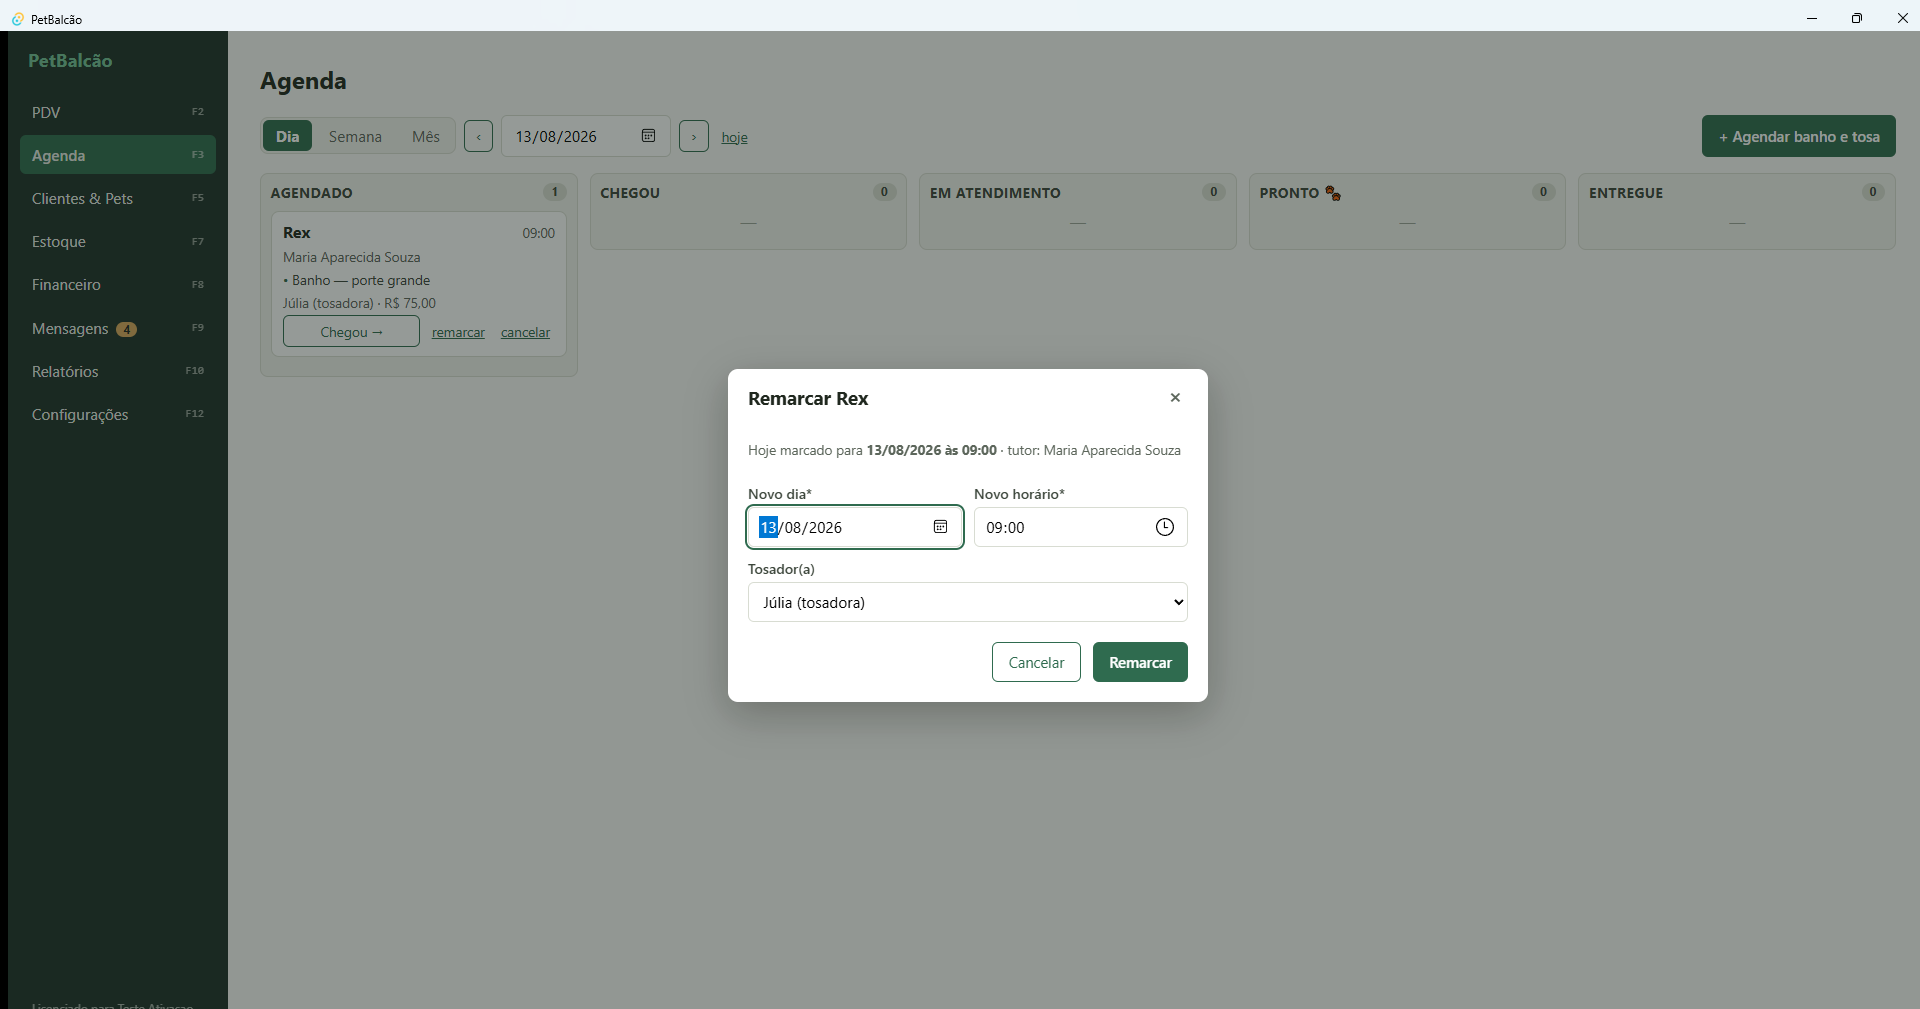This screenshot has width=1920, height=1009.
Task: Open PDV in the sidebar
Action: 118,112
